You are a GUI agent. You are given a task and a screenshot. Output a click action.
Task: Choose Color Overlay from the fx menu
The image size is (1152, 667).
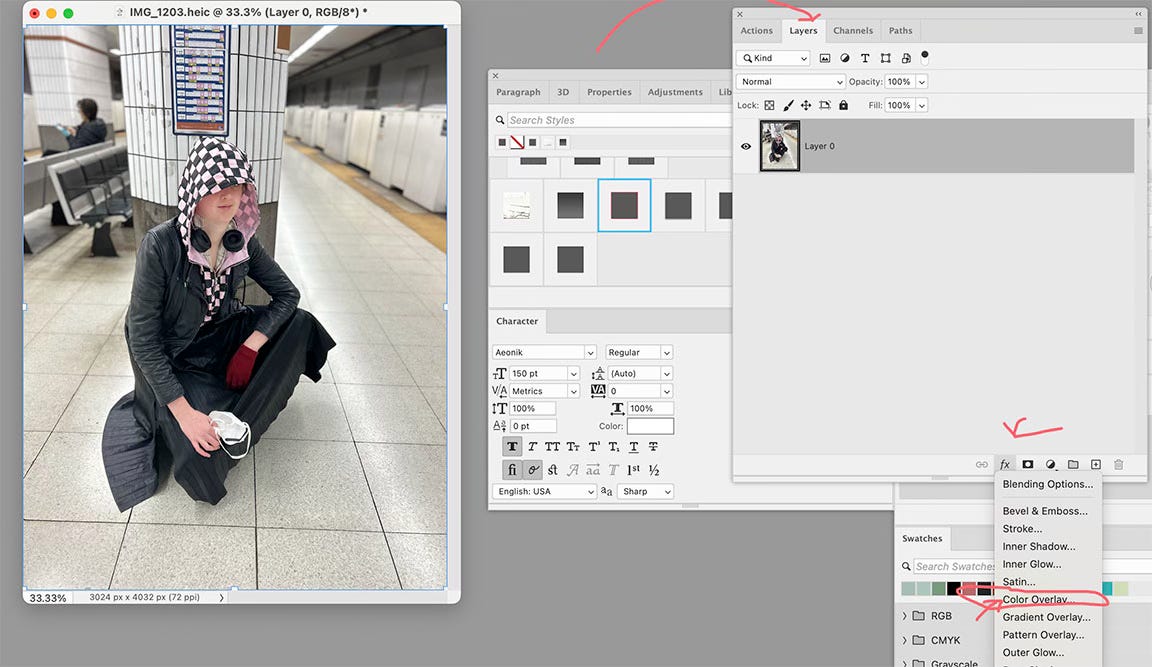[x=1038, y=600]
